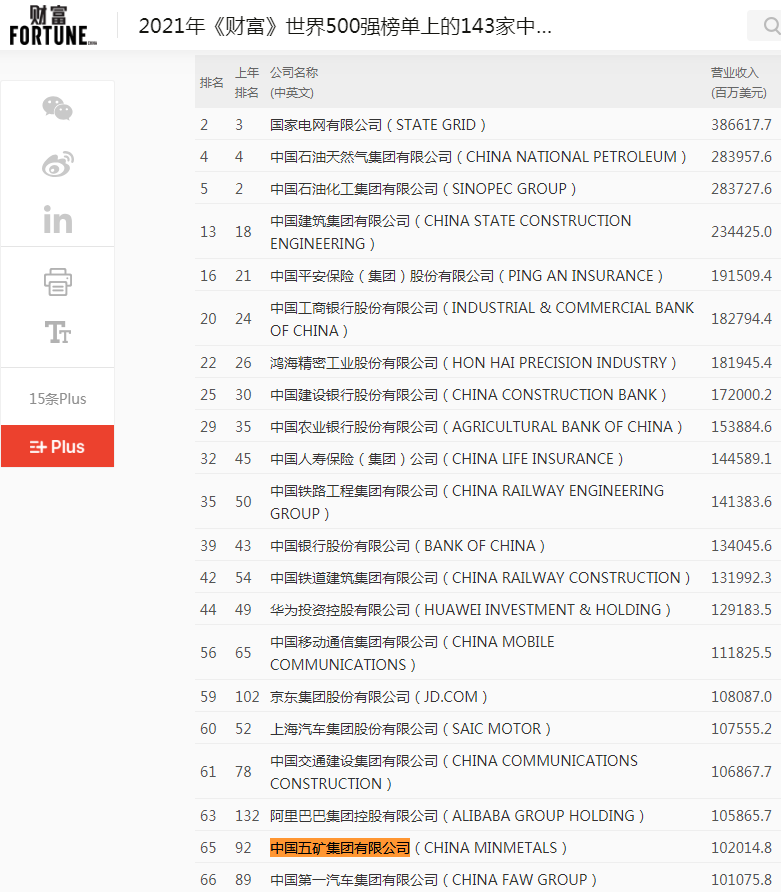Click the 15条Plus label

pyautogui.click(x=57, y=399)
